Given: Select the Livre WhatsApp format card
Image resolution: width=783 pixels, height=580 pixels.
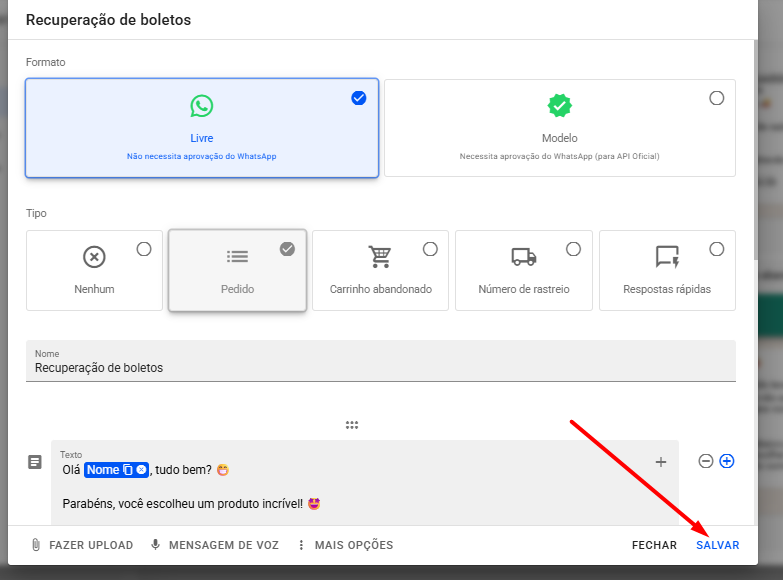Looking at the screenshot, I should (x=202, y=127).
